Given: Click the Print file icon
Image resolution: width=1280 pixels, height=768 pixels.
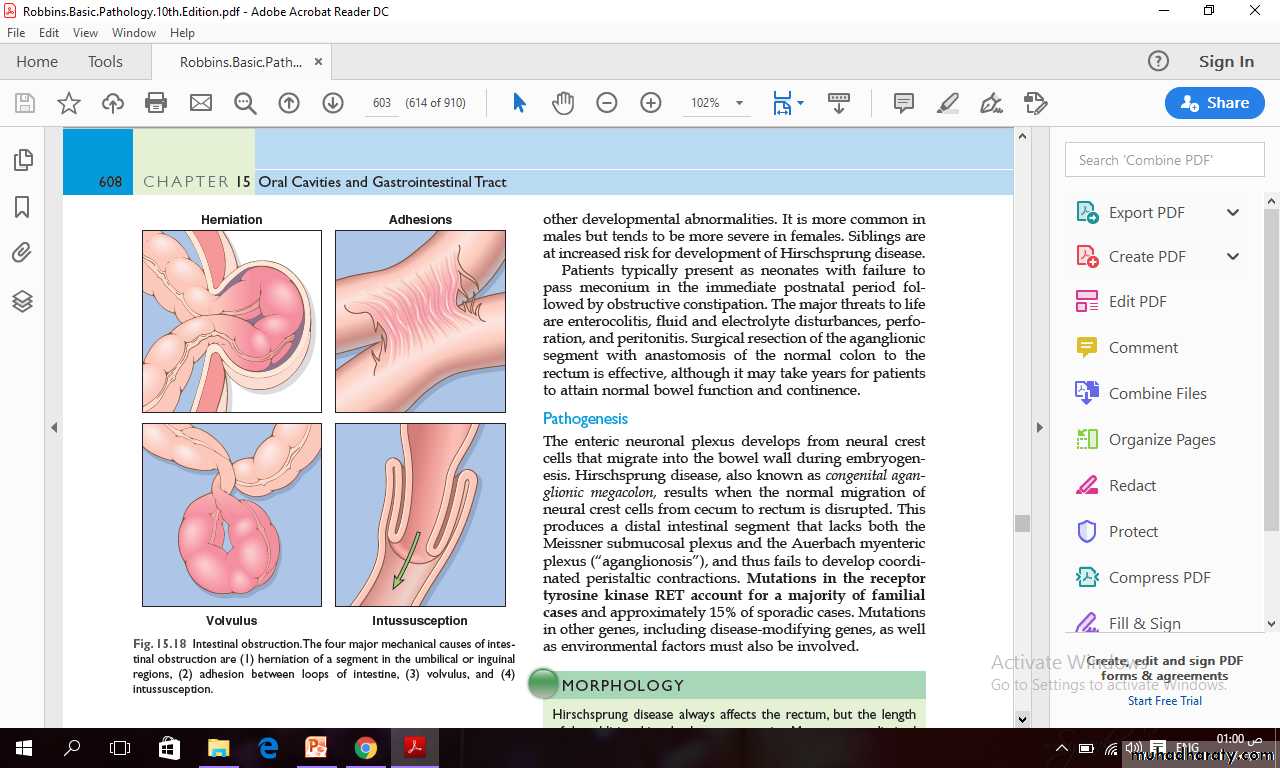Looking at the screenshot, I should click(156, 103).
